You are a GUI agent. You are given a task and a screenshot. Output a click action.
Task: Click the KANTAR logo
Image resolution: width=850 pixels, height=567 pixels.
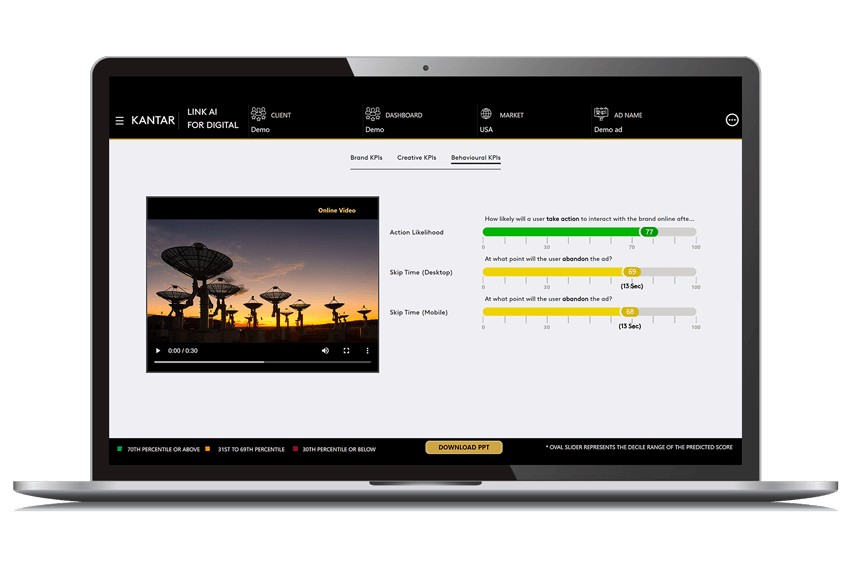coord(153,121)
